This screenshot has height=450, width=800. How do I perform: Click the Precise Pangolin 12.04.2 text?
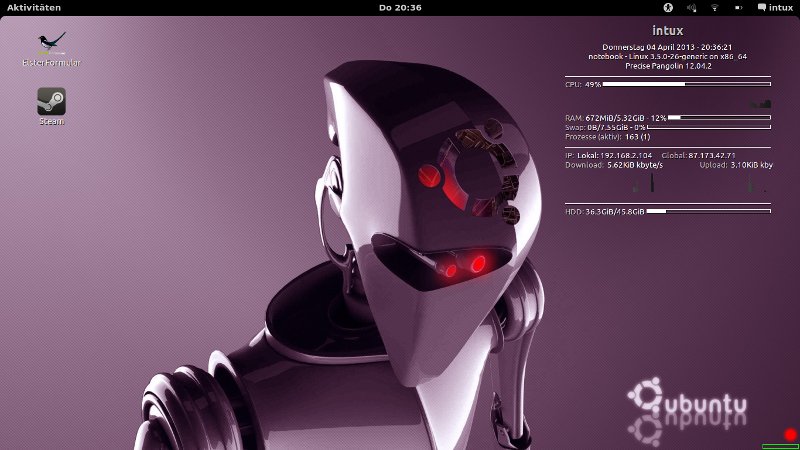[x=668, y=66]
